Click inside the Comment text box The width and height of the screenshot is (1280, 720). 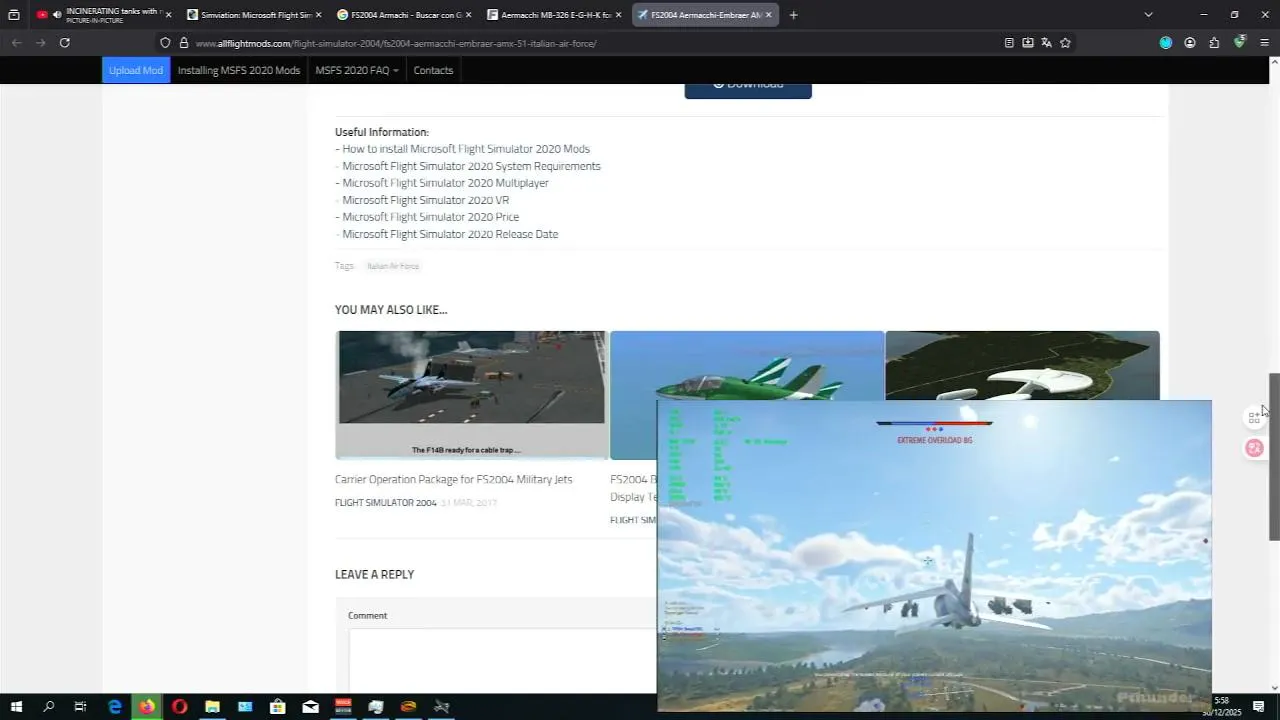pos(500,660)
